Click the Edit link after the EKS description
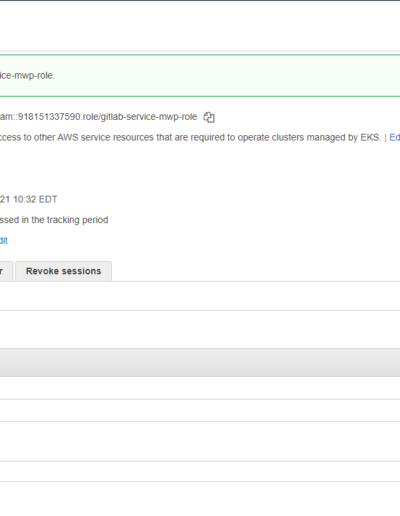The height and width of the screenshot is (516, 400). (395, 137)
